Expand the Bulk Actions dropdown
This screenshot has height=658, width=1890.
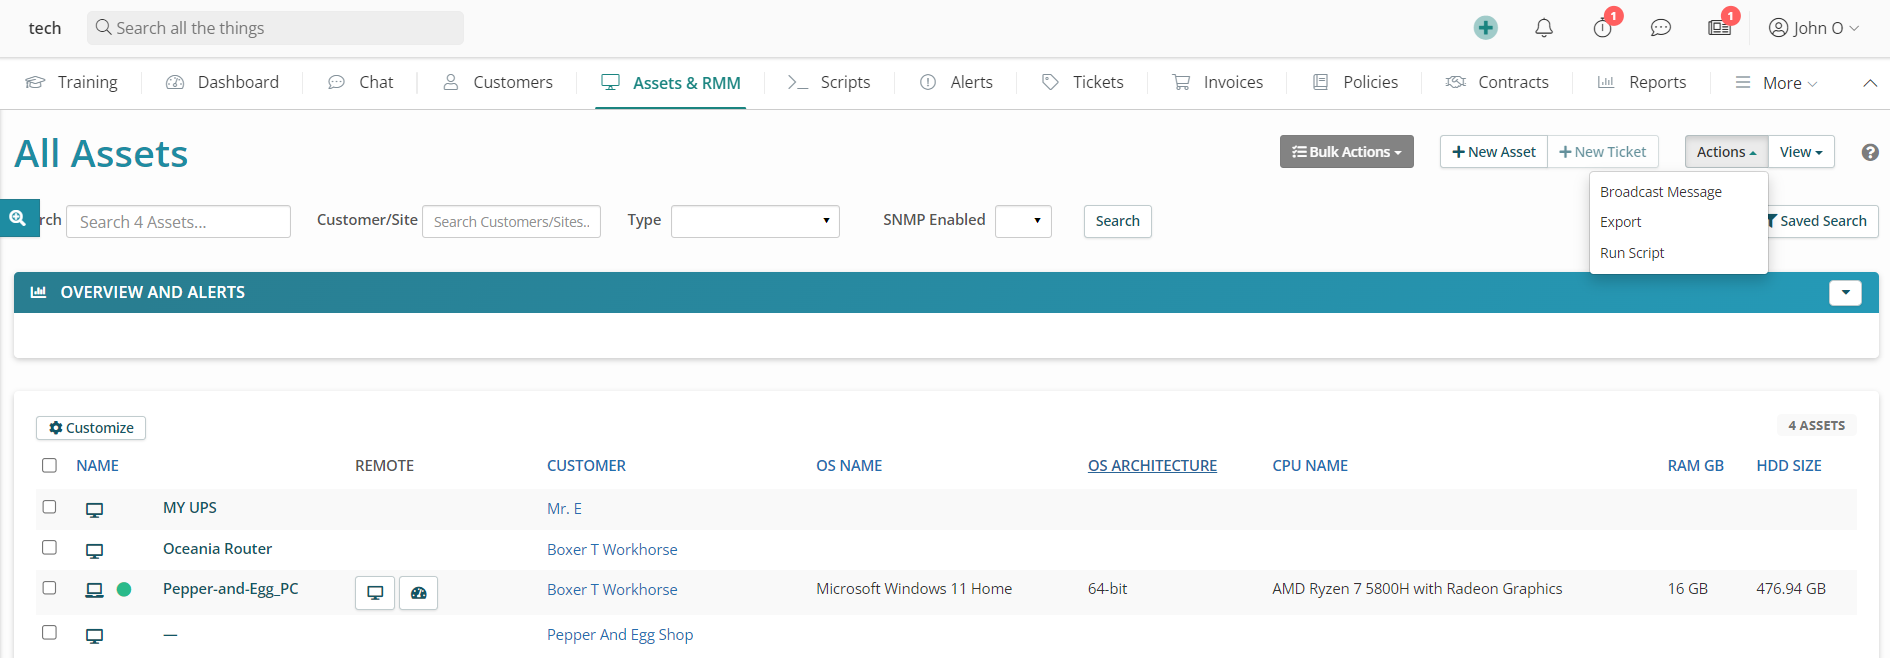pos(1346,152)
